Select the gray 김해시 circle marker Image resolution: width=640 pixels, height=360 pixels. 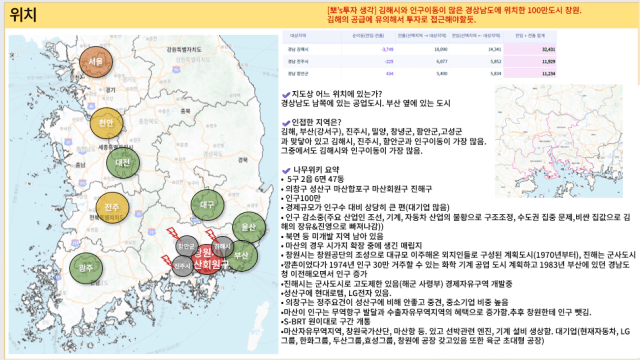[222, 247]
